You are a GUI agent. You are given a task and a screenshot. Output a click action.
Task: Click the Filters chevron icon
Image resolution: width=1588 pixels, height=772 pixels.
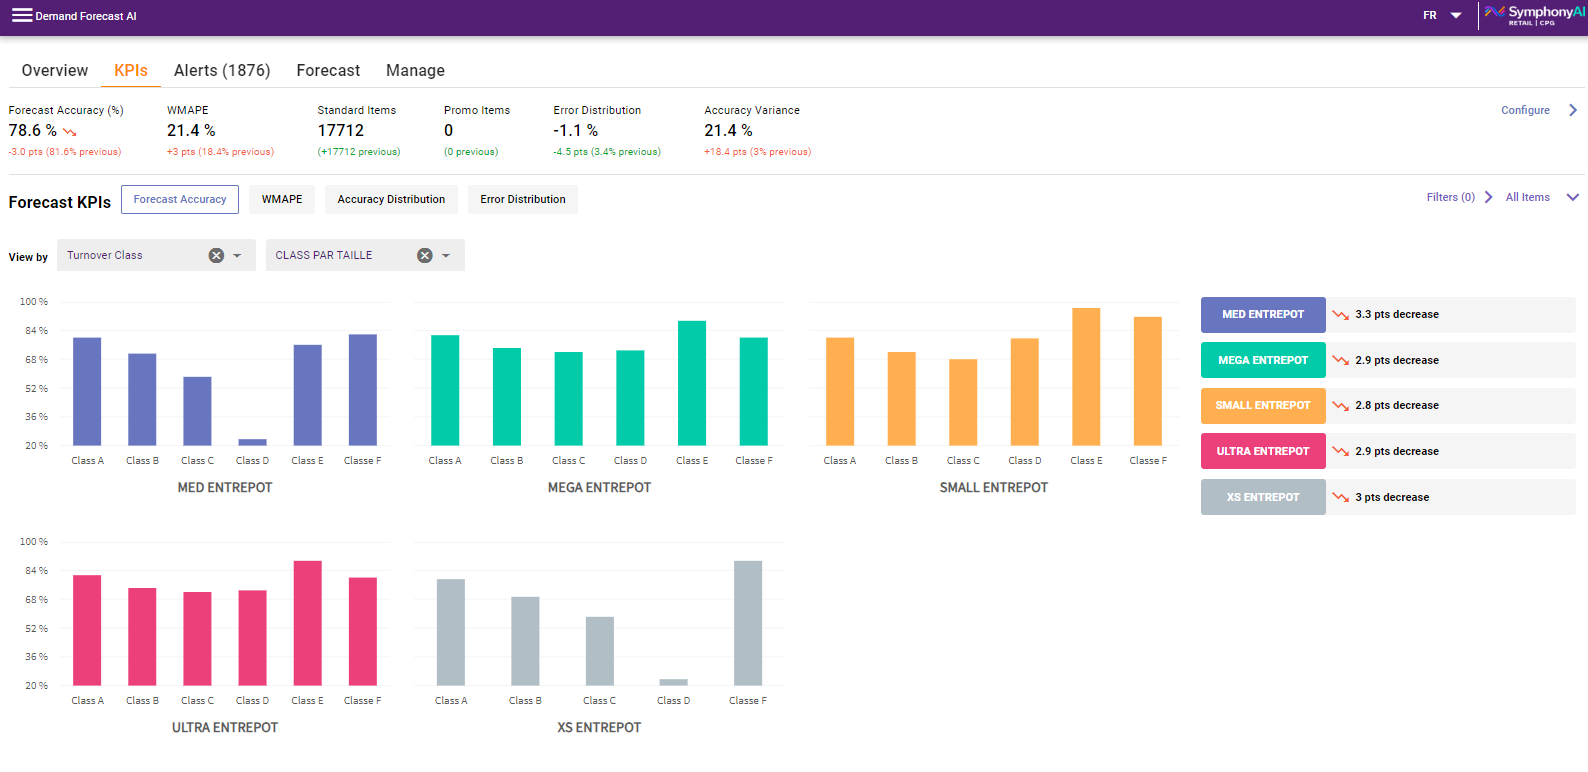pos(1489,197)
